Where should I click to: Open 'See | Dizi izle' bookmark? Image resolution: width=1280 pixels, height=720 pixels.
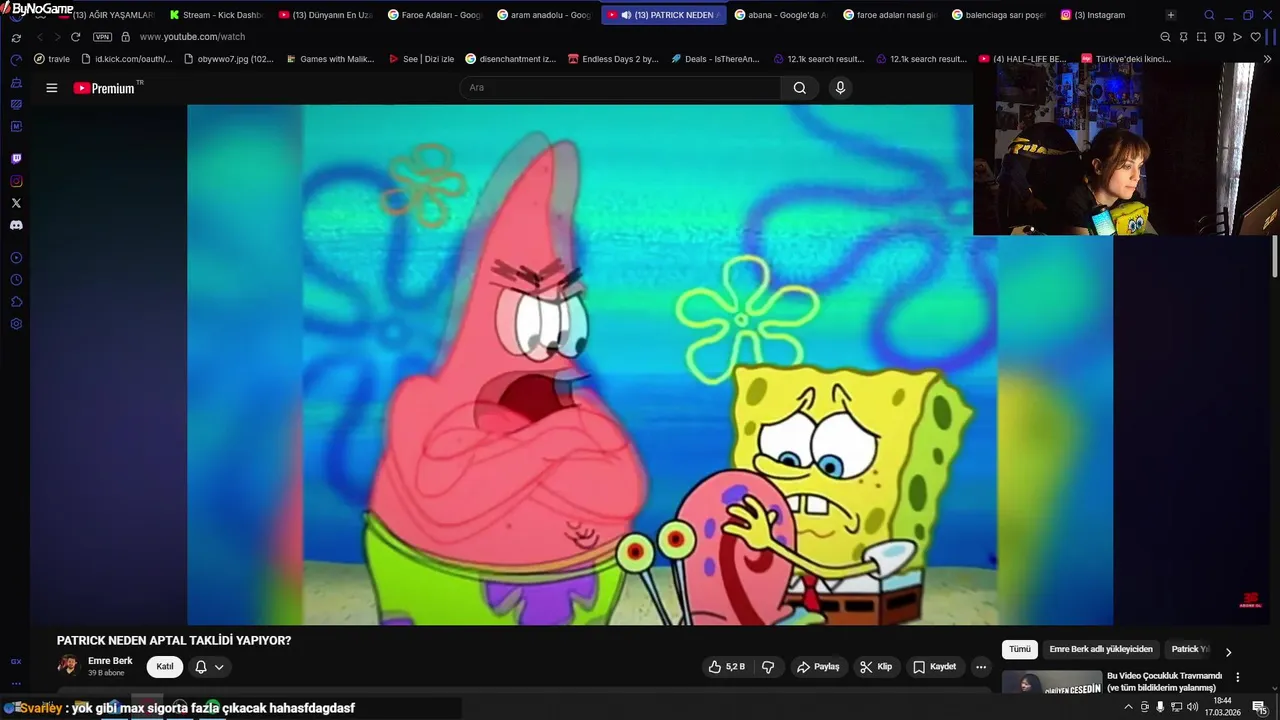pyautogui.click(x=420, y=59)
